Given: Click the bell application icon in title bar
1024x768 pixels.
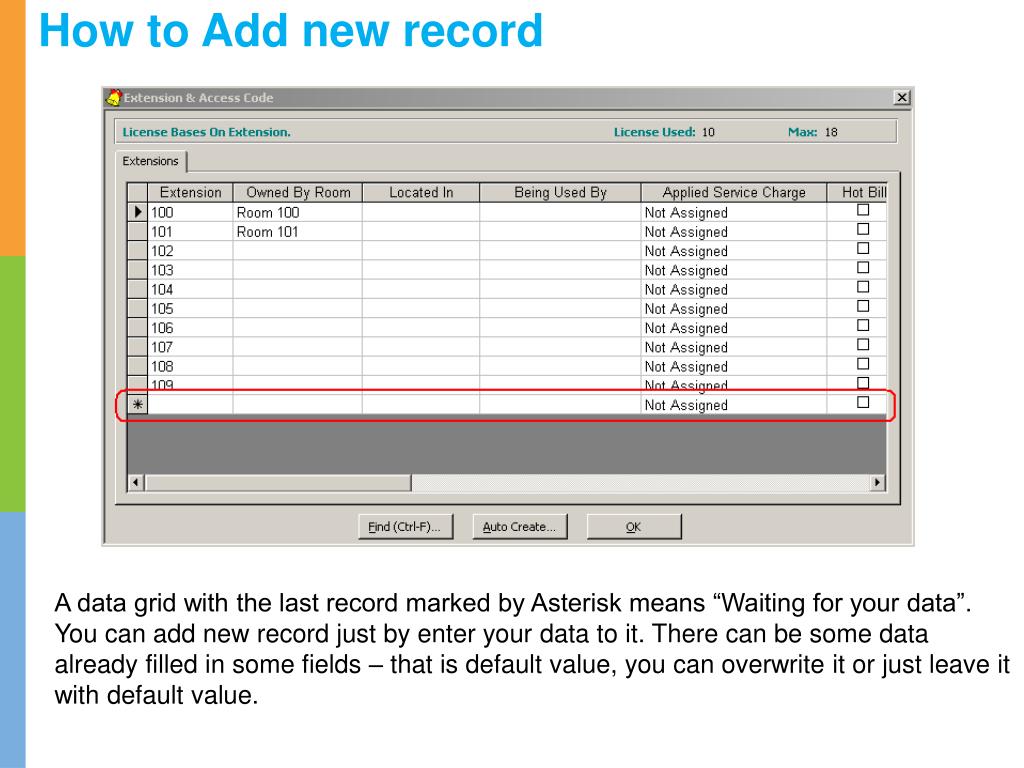Looking at the screenshot, I should [114, 98].
